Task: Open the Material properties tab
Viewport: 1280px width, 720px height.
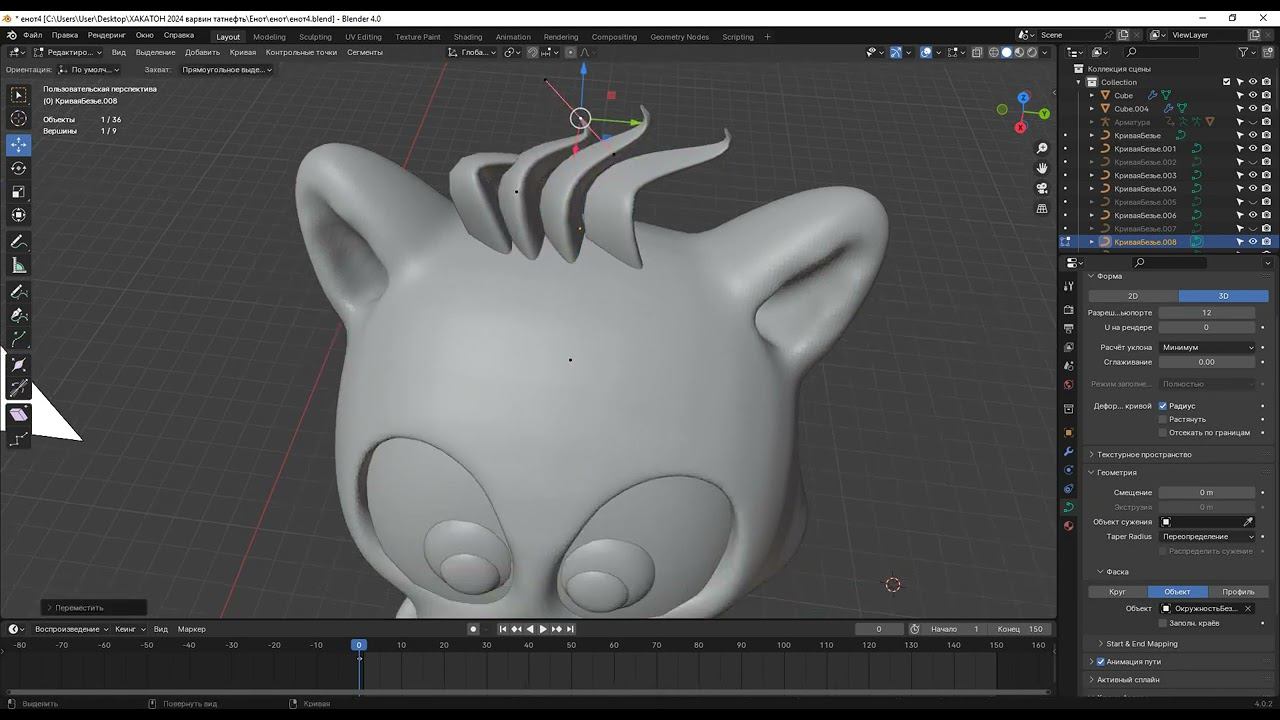Action: (1068, 526)
